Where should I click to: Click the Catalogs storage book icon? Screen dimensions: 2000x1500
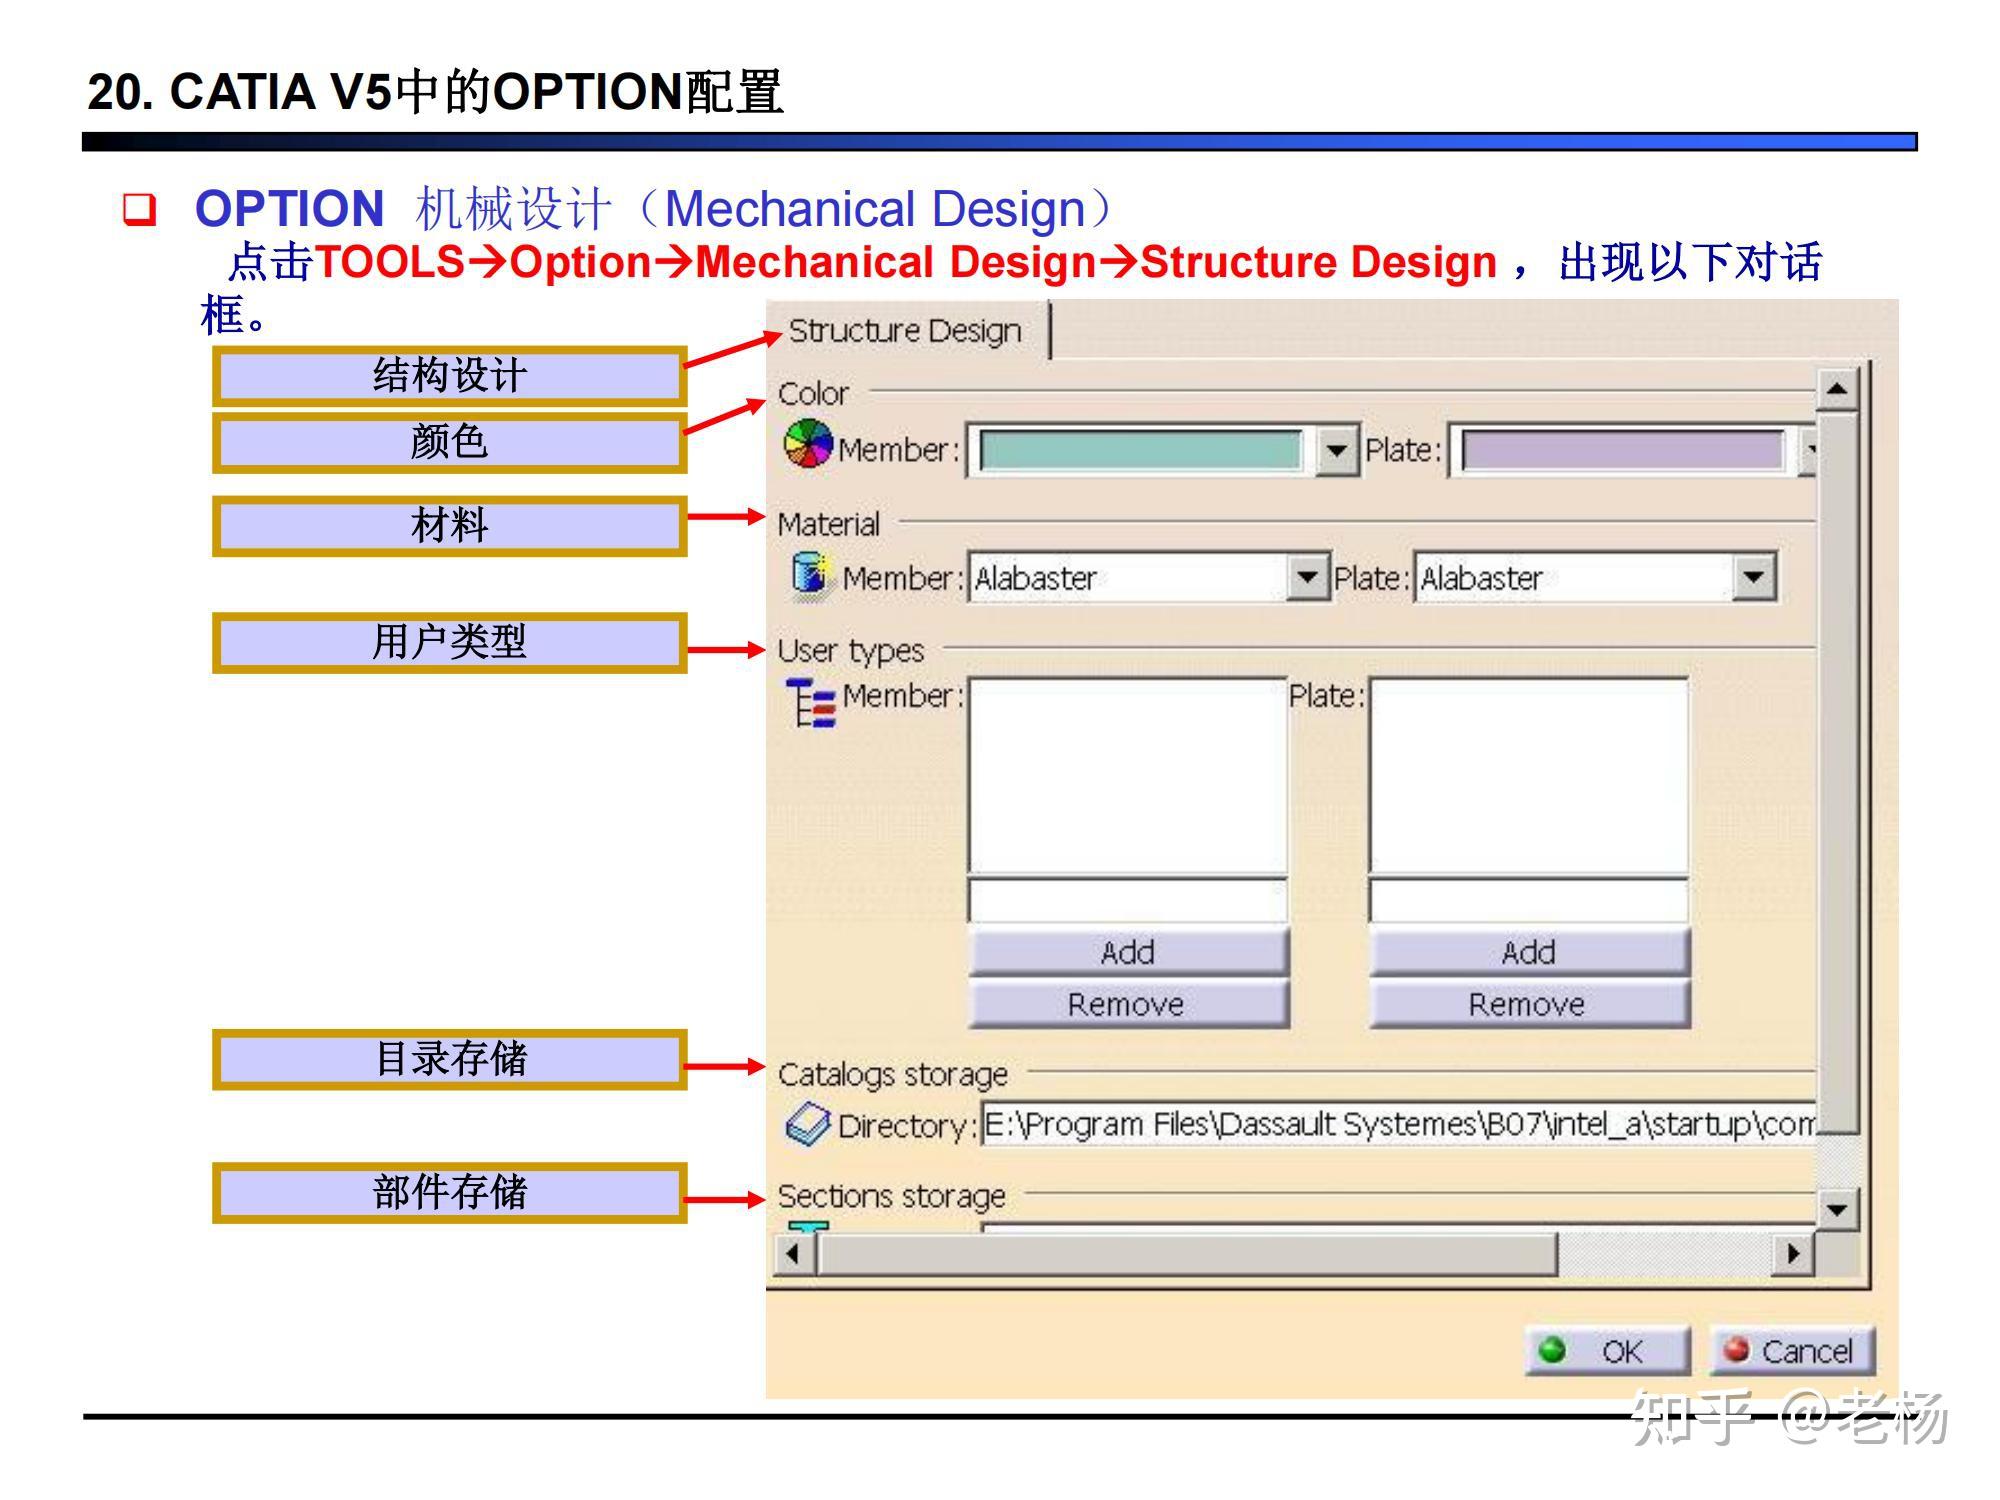tap(808, 1125)
